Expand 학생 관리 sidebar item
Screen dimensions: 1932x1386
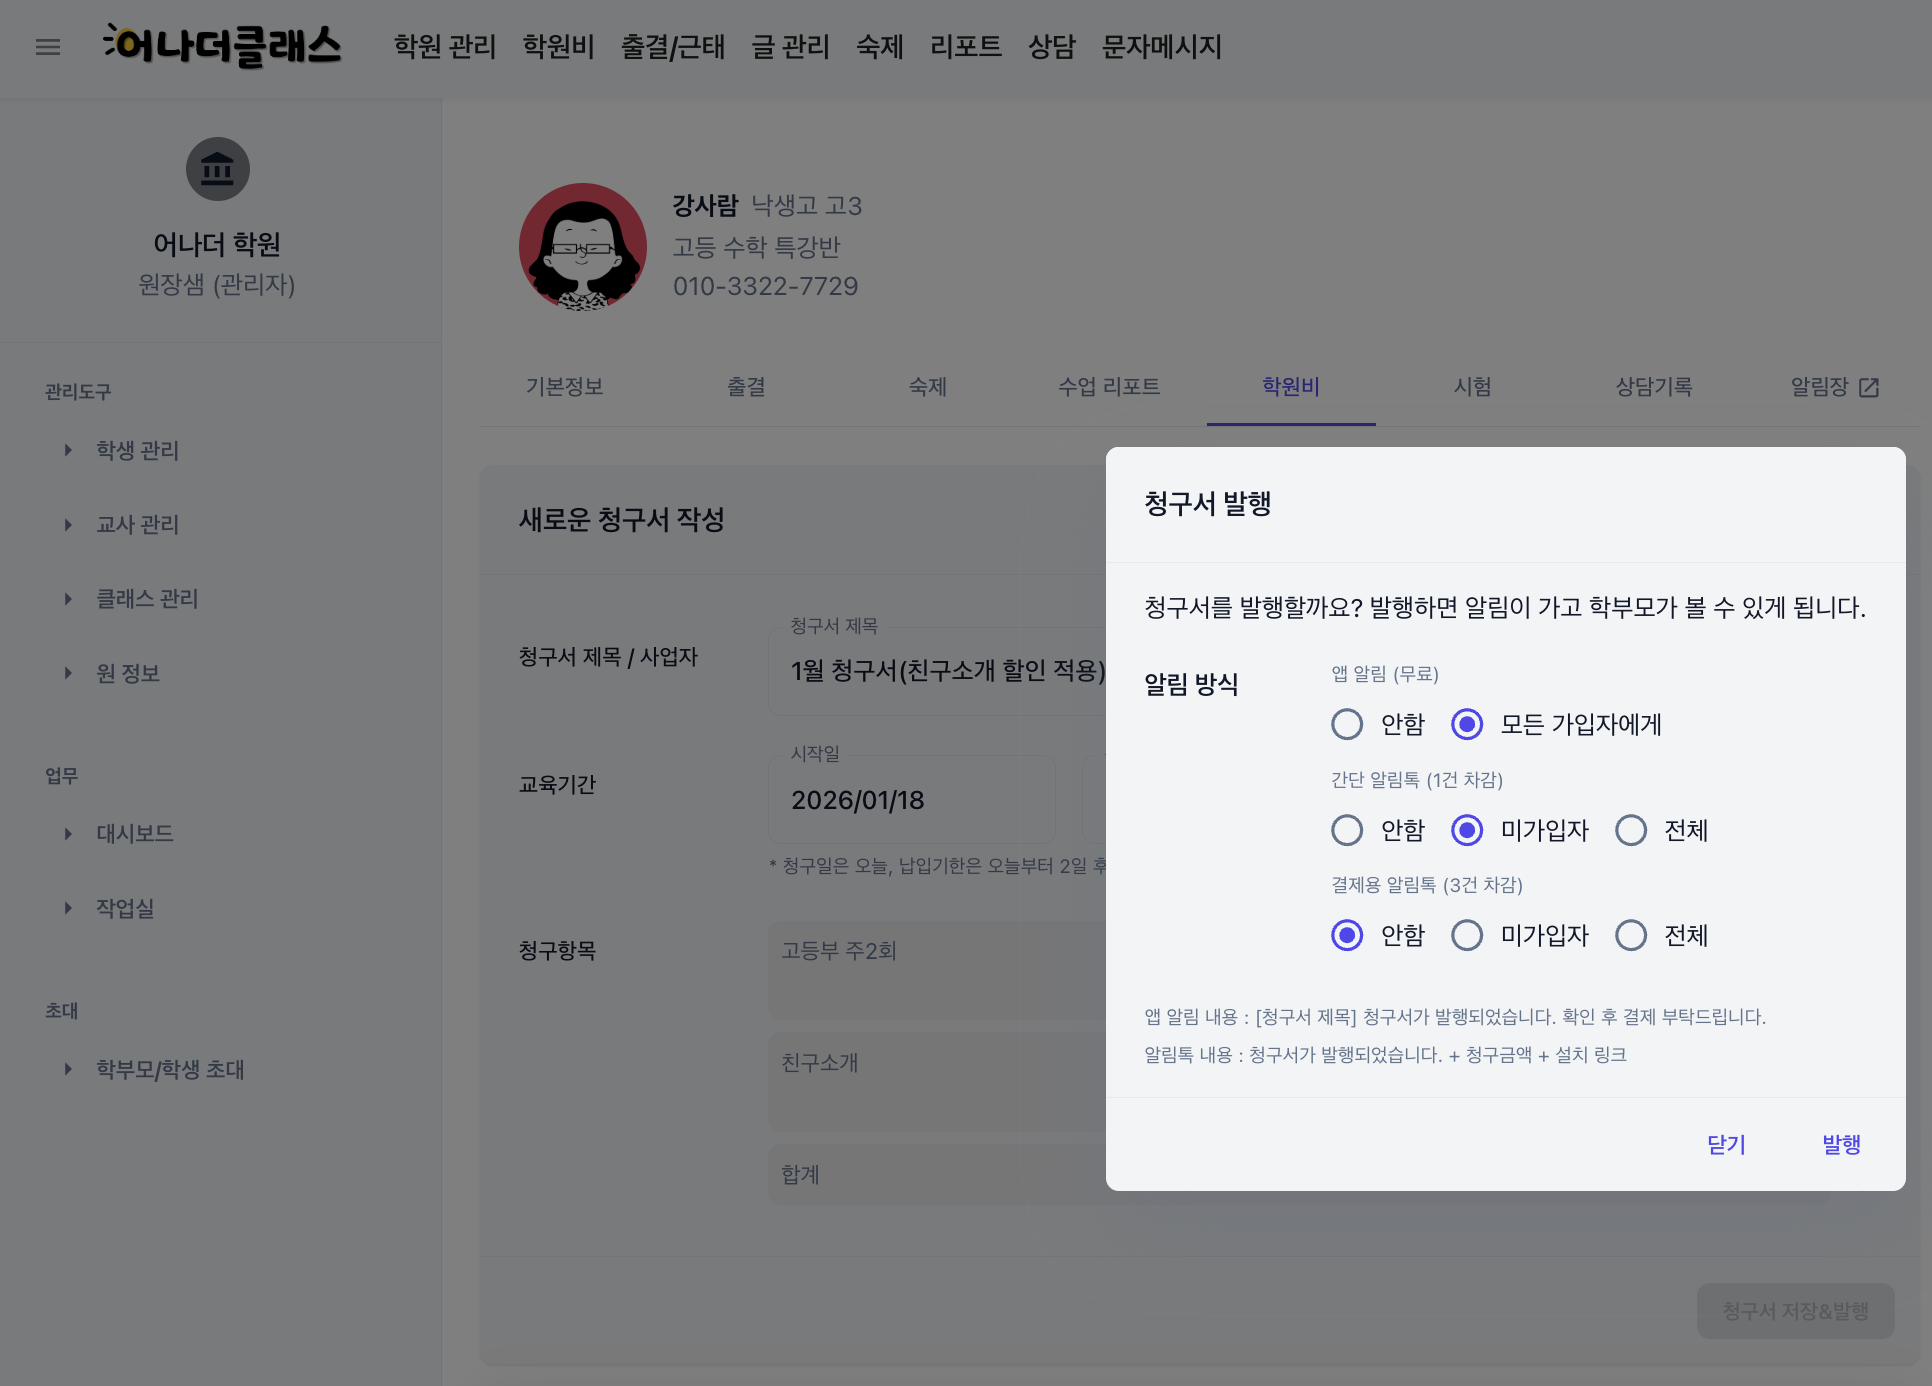pyautogui.click(x=137, y=451)
